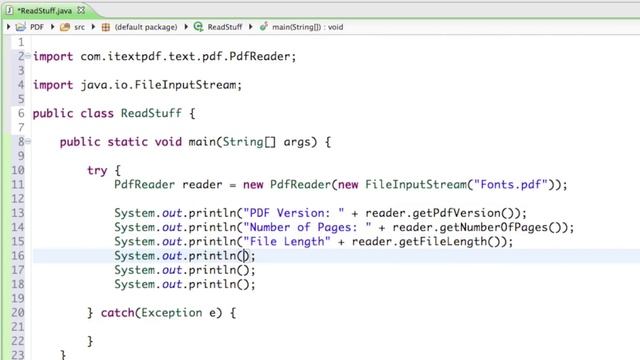Click line number 16 in the gutter
Screen dimensions: 640x360
(x=18, y=256)
